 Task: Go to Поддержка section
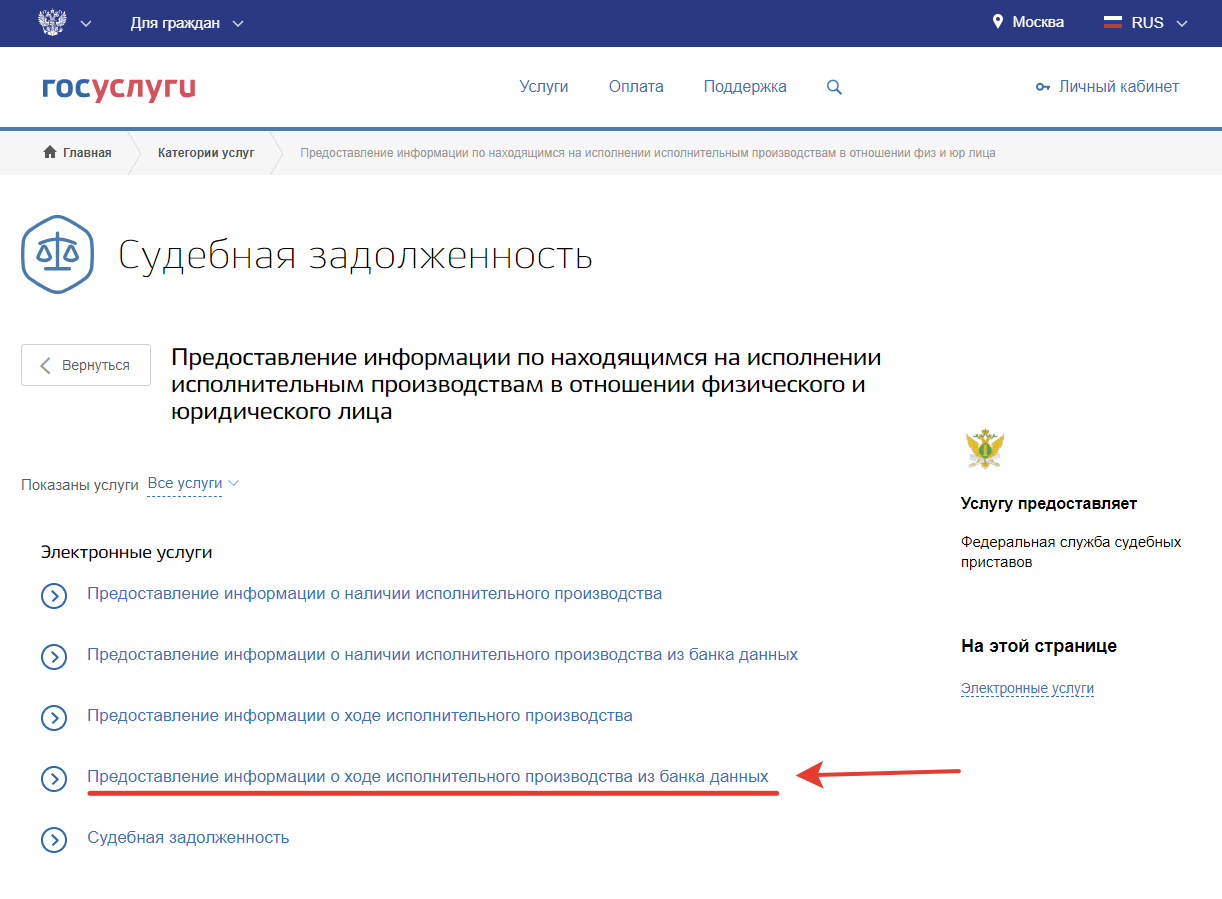pyautogui.click(x=745, y=87)
